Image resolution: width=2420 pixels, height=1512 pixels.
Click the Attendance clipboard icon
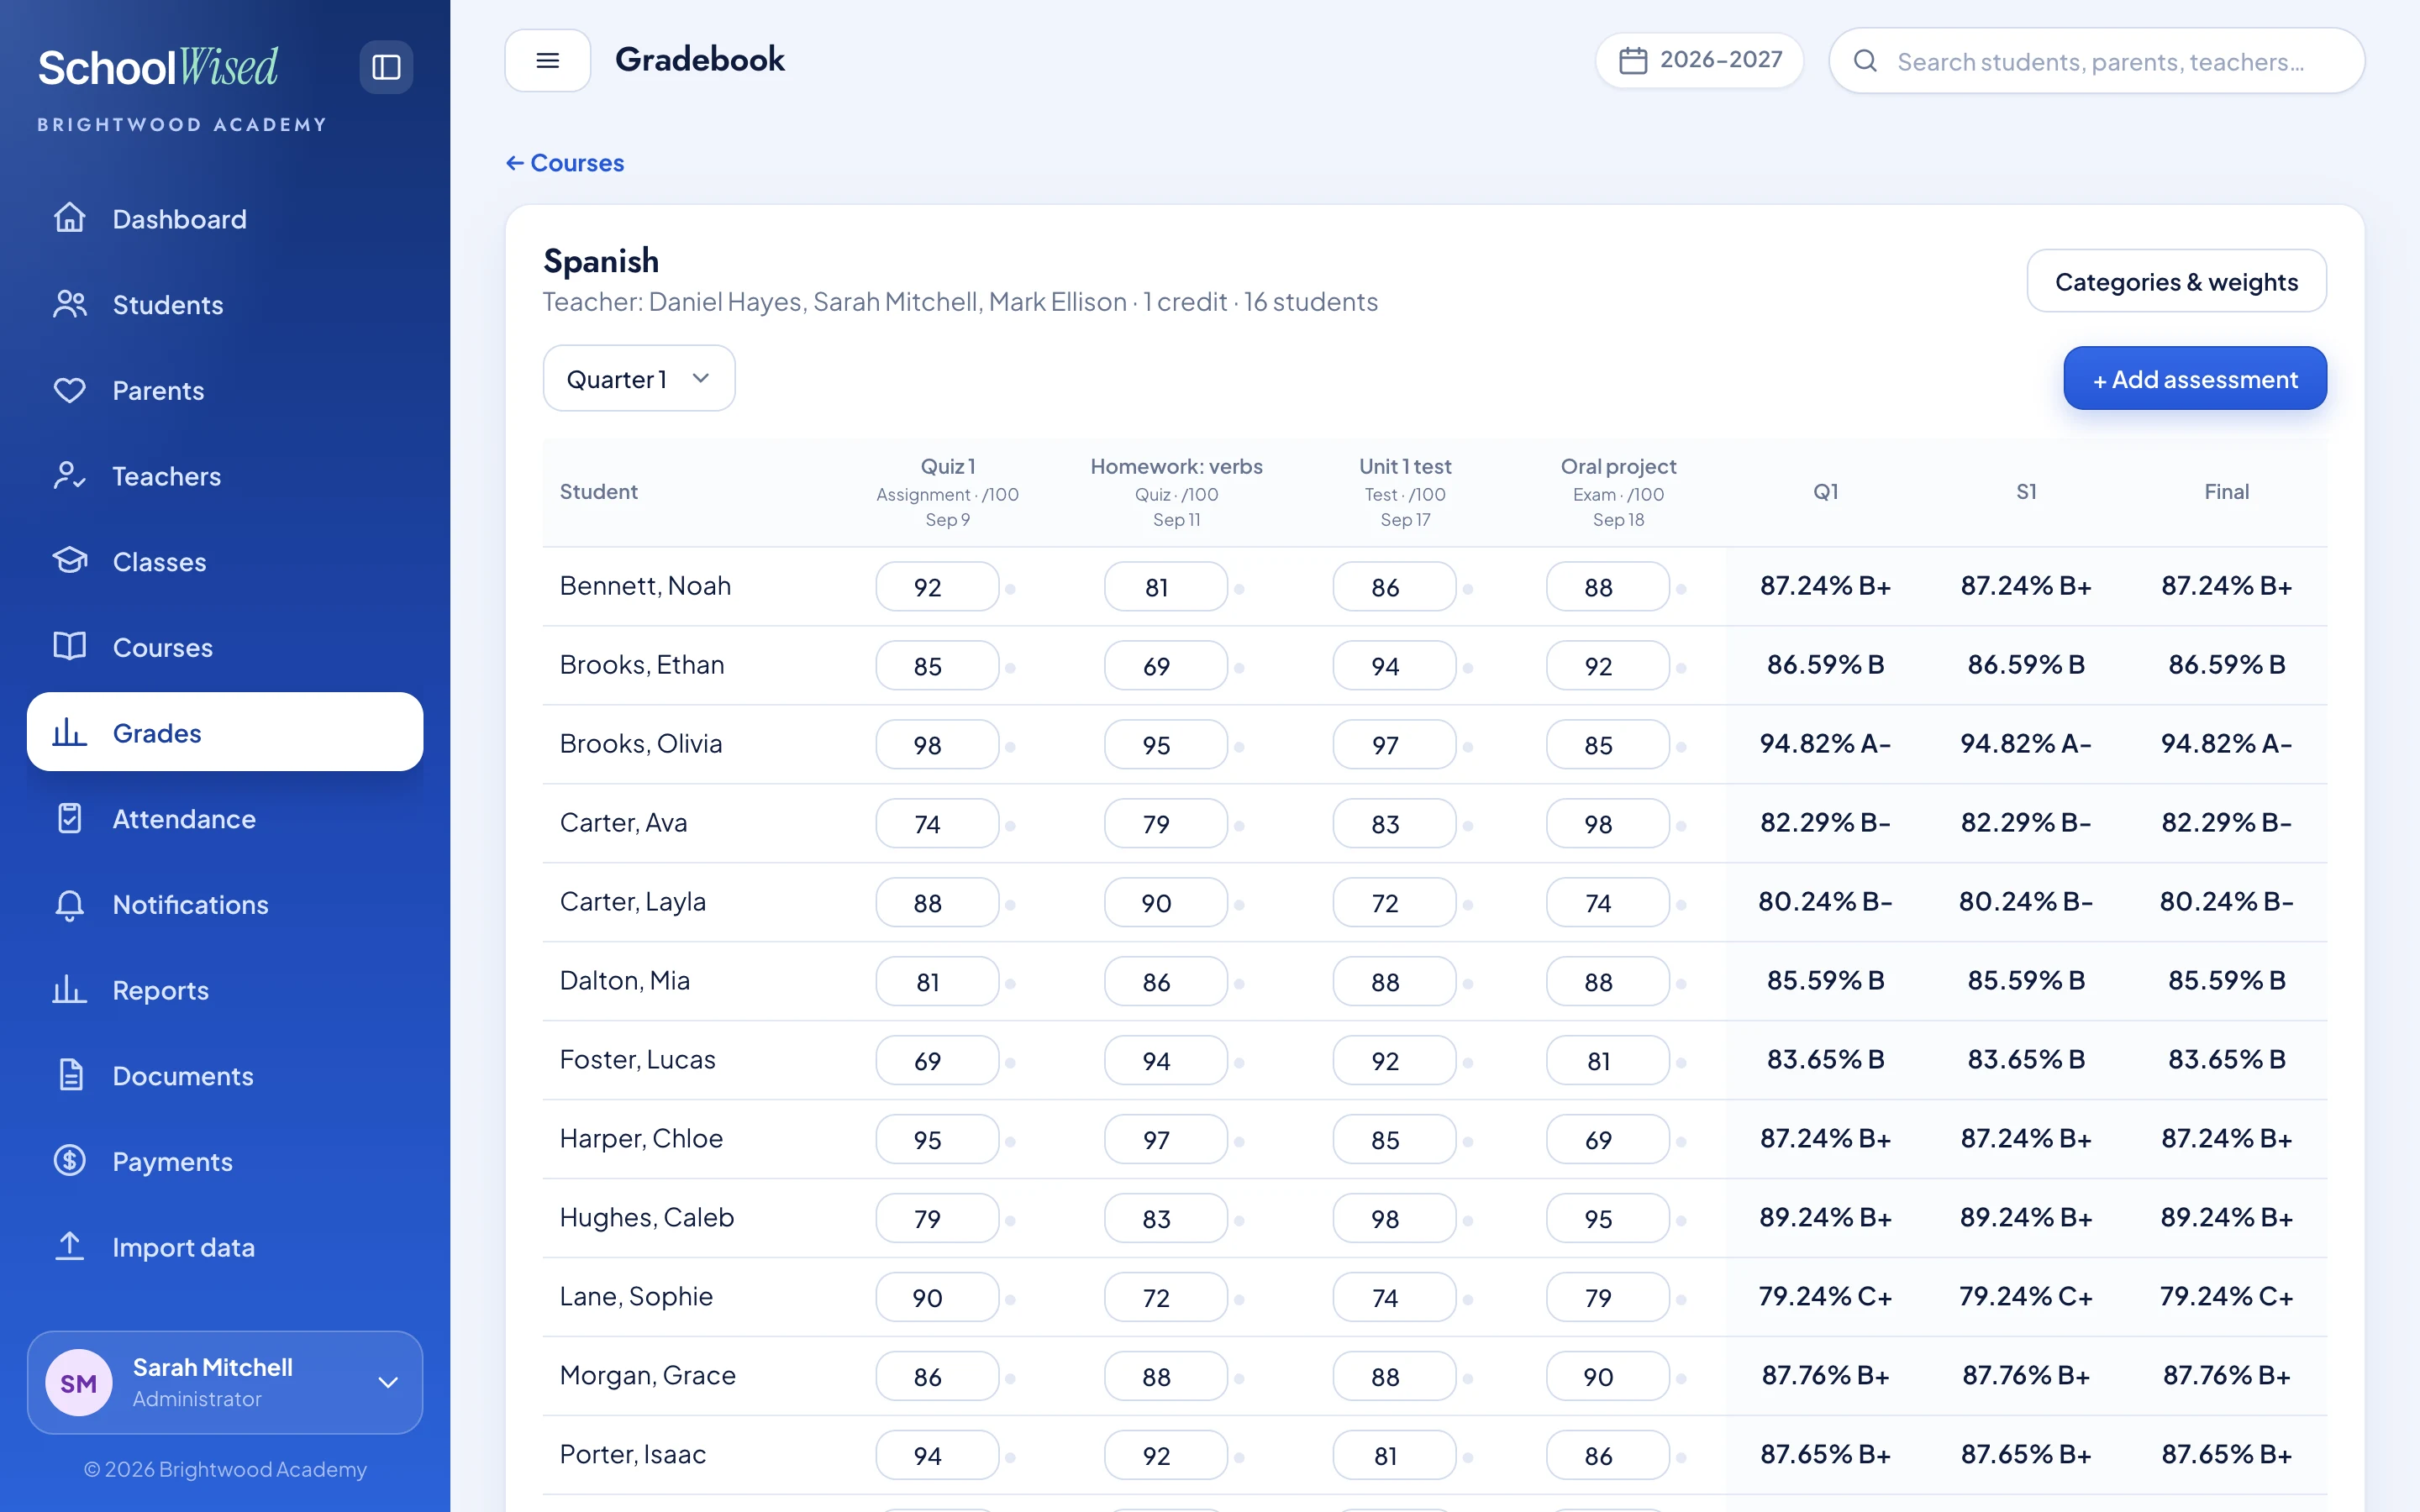click(x=69, y=819)
